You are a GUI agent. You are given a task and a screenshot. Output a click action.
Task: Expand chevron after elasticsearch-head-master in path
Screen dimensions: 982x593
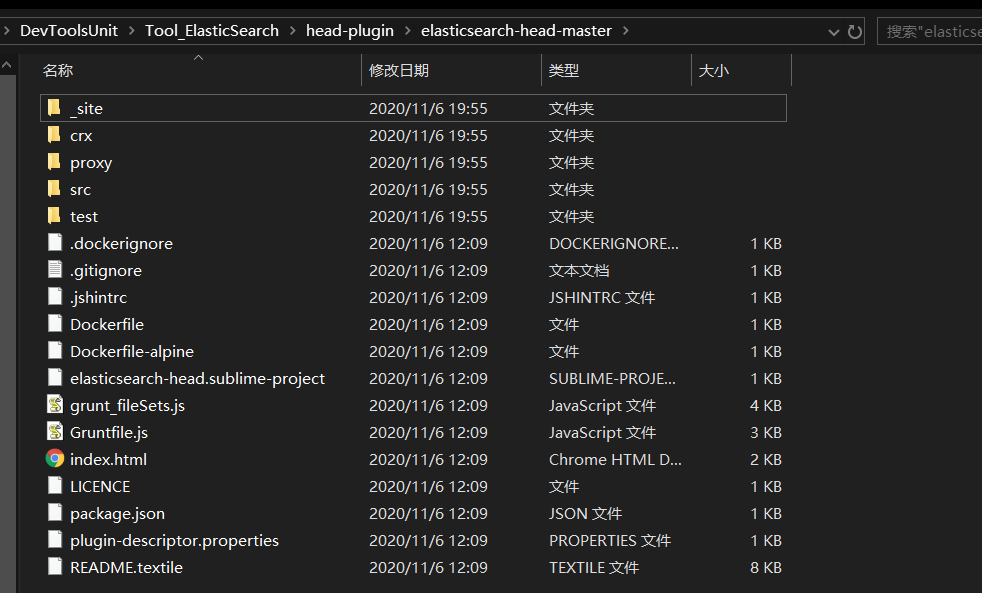tap(626, 31)
